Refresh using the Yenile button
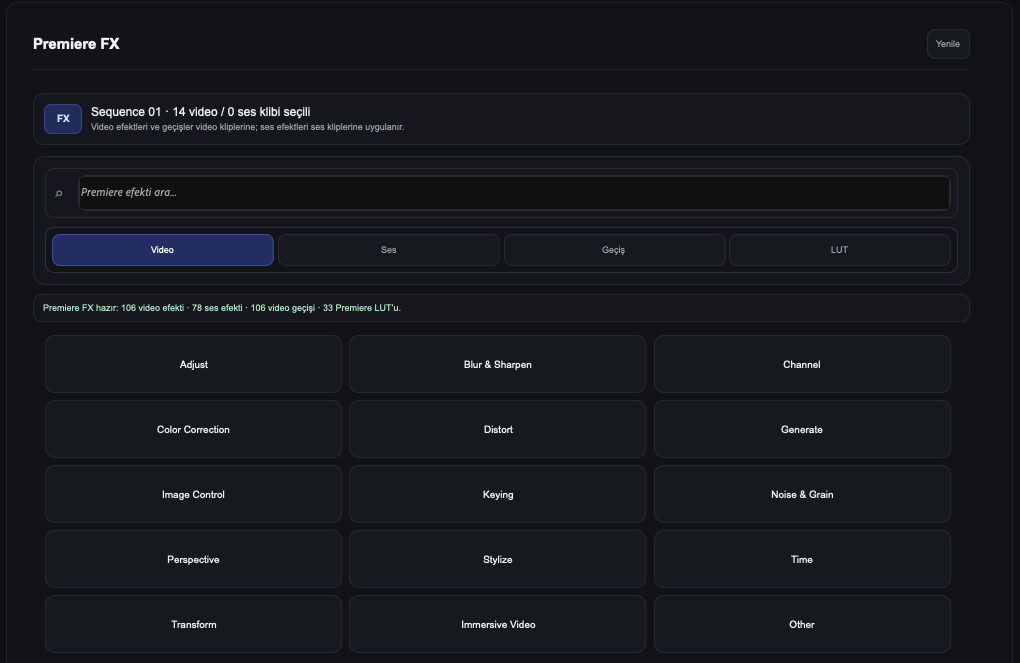Viewport: 1020px width, 663px height. (x=948, y=44)
